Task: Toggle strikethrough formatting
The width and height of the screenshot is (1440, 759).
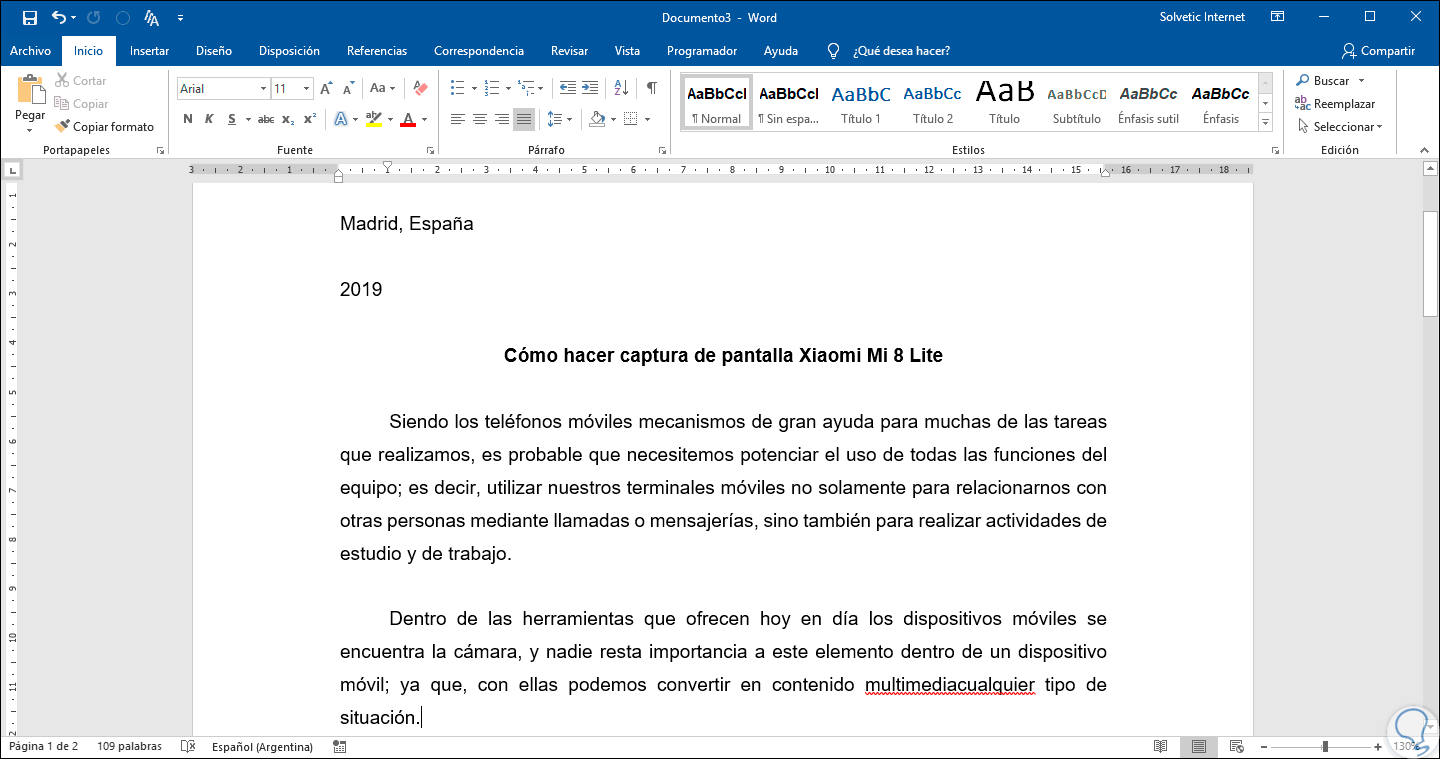Action: pyautogui.click(x=266, y=119)
